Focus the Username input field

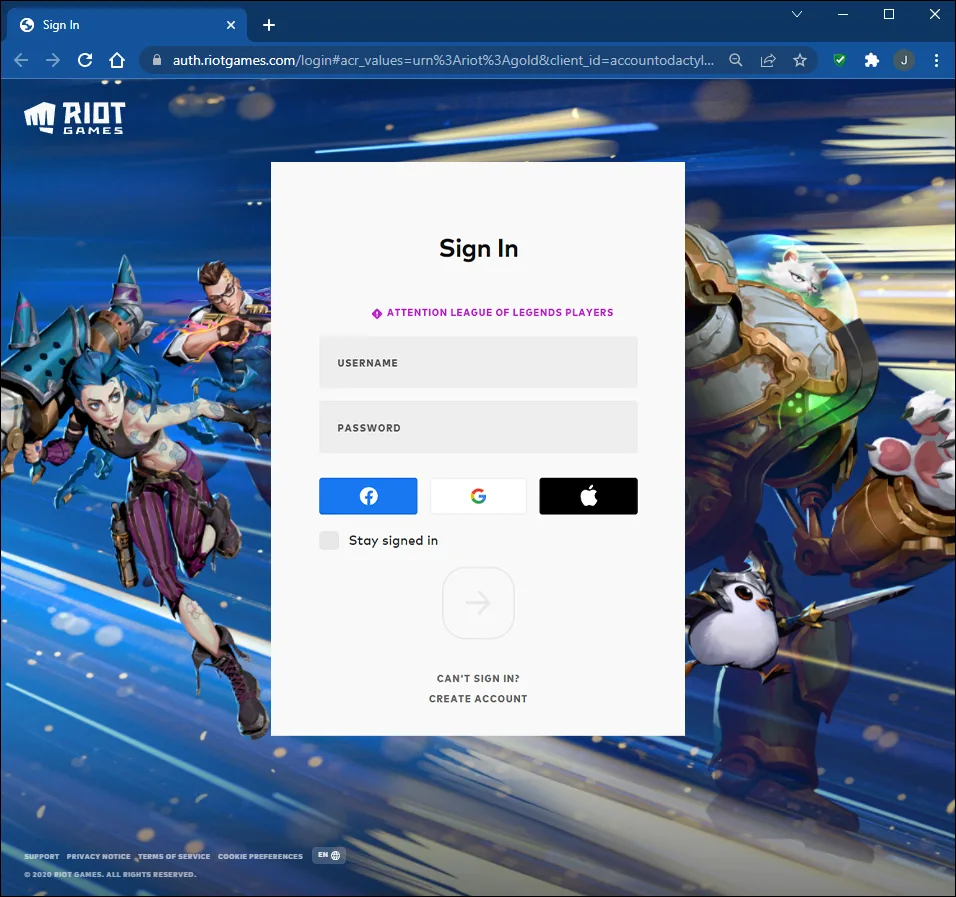[x=478, y=362]
